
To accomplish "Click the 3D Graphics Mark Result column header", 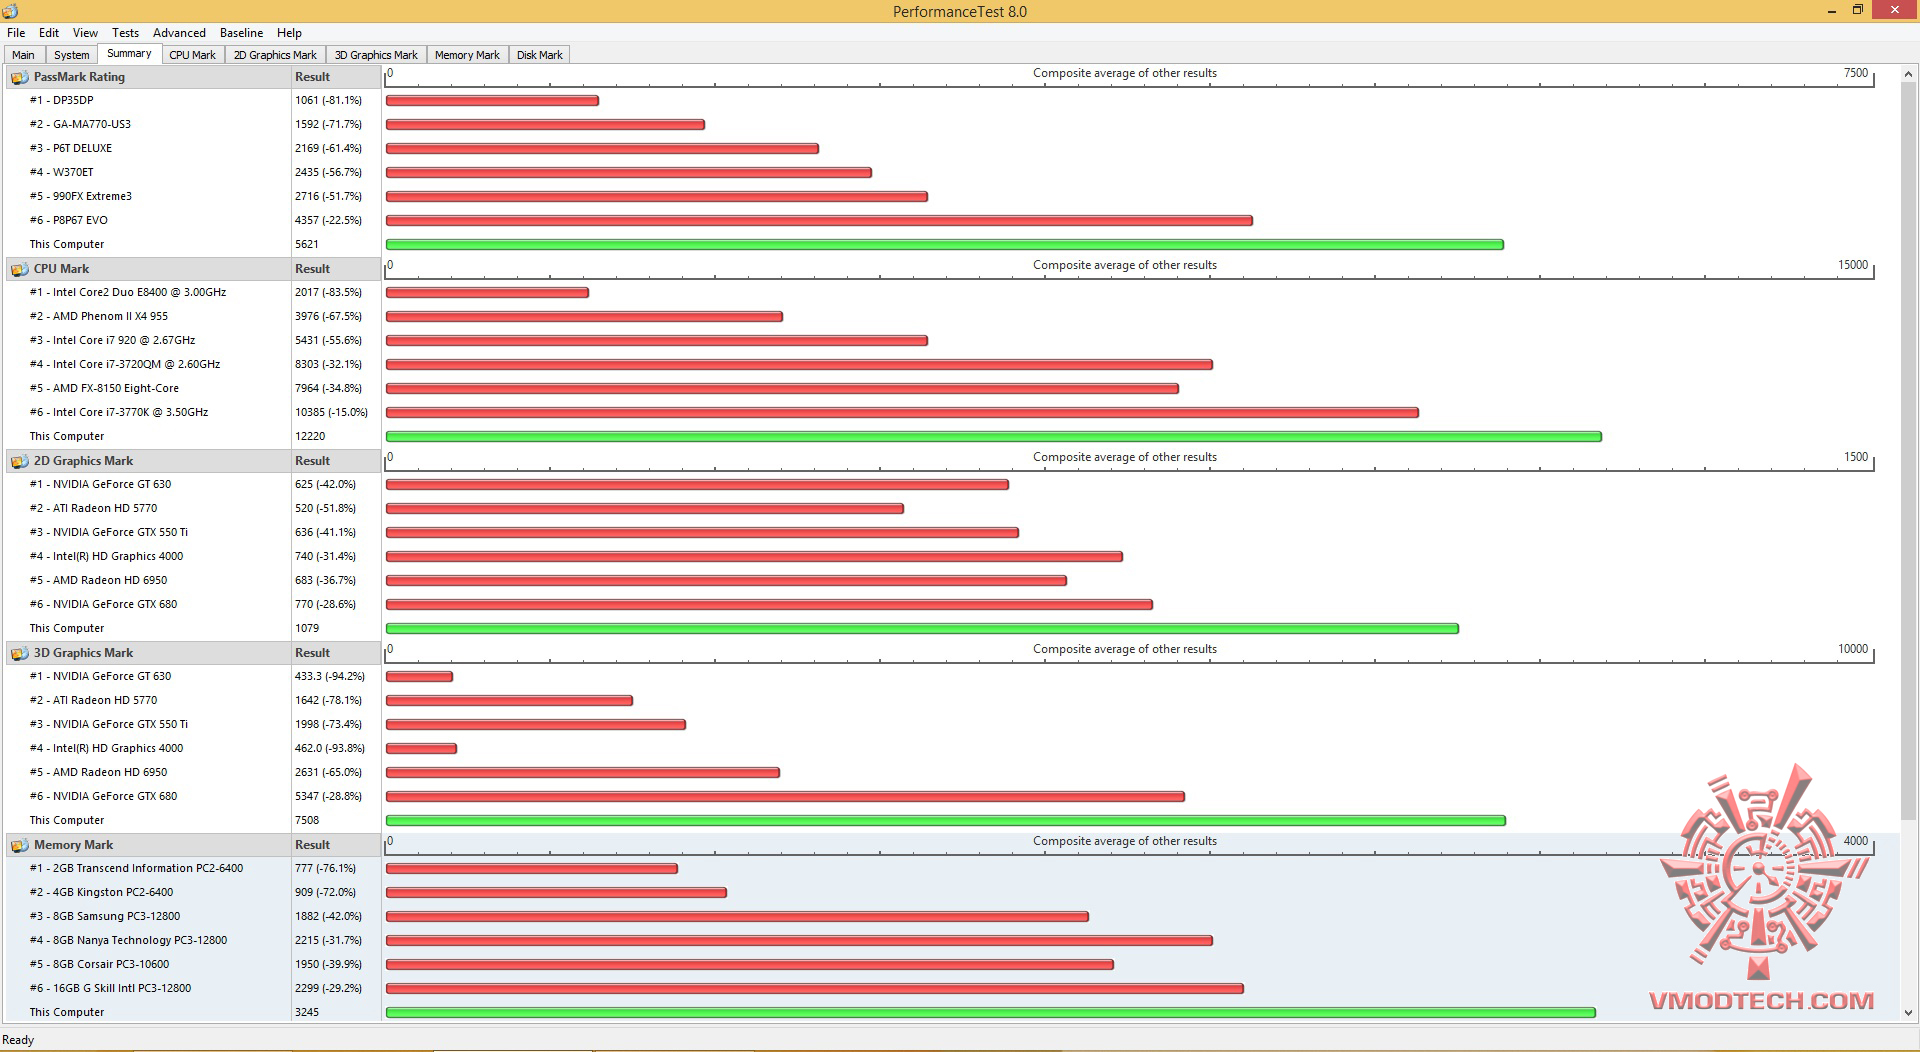I will [336, 653].
